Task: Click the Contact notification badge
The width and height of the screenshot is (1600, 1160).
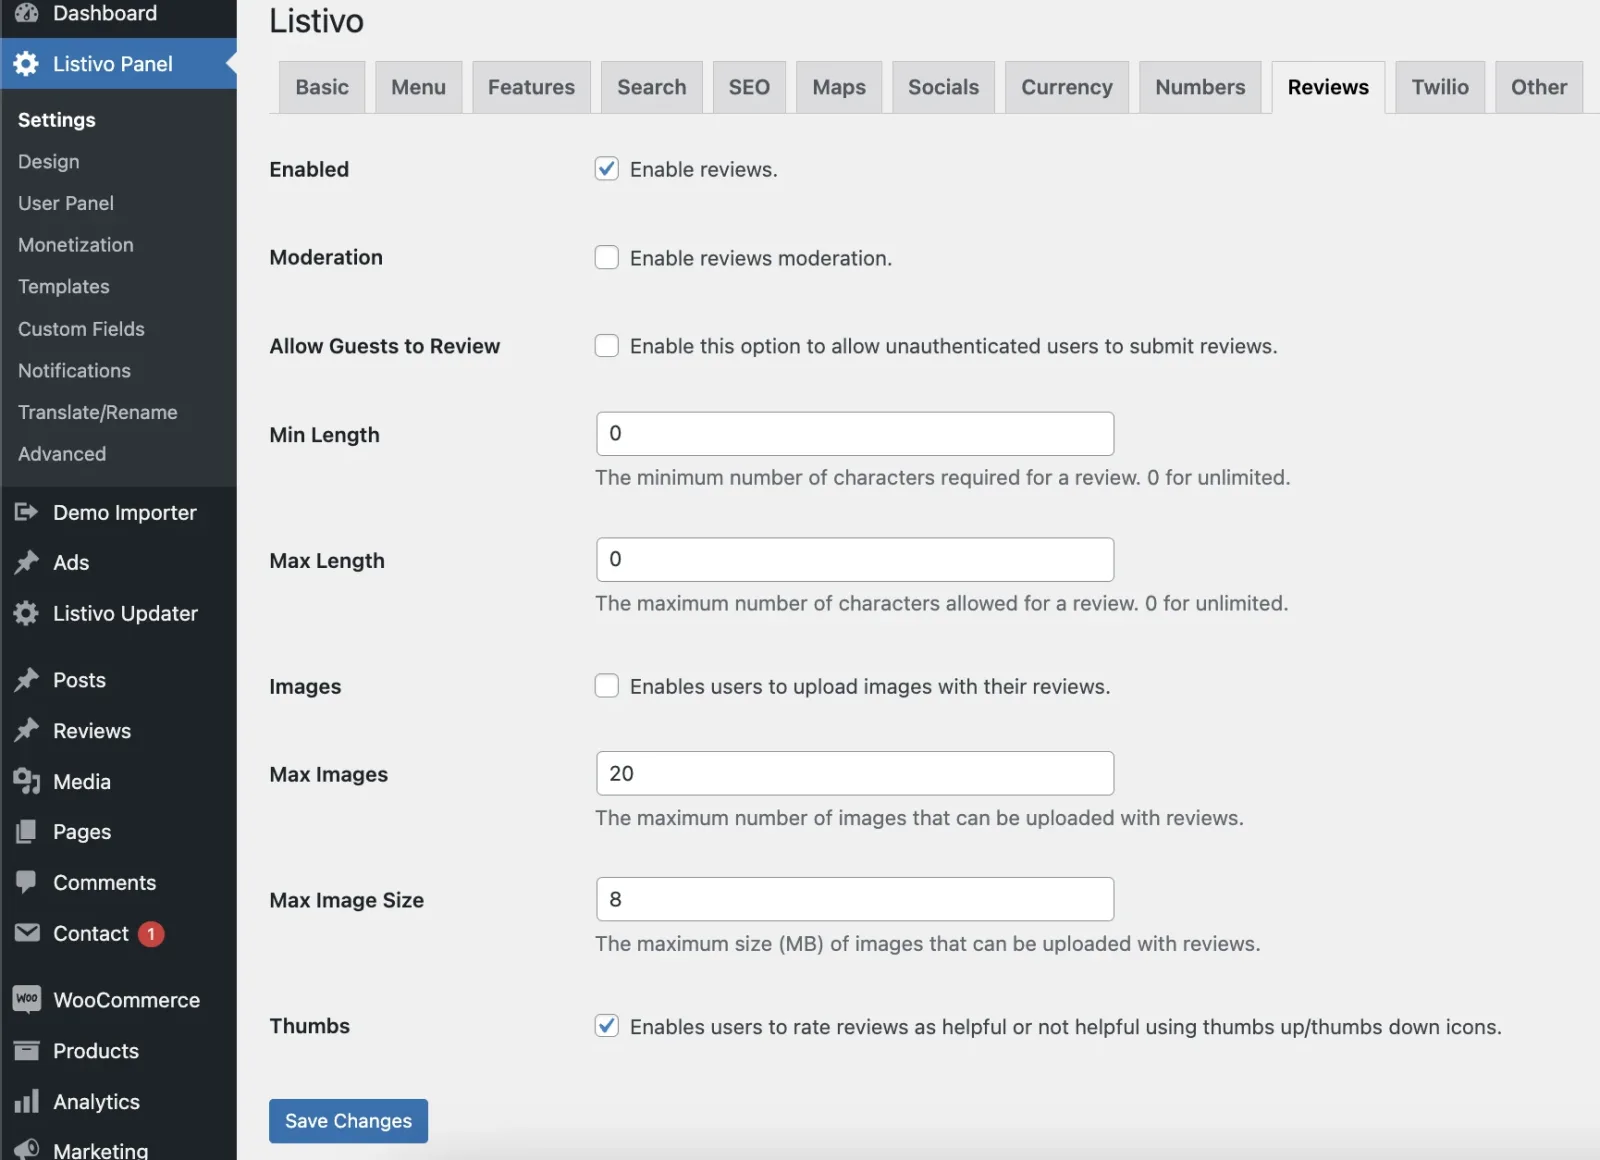Action: (151, 934)
